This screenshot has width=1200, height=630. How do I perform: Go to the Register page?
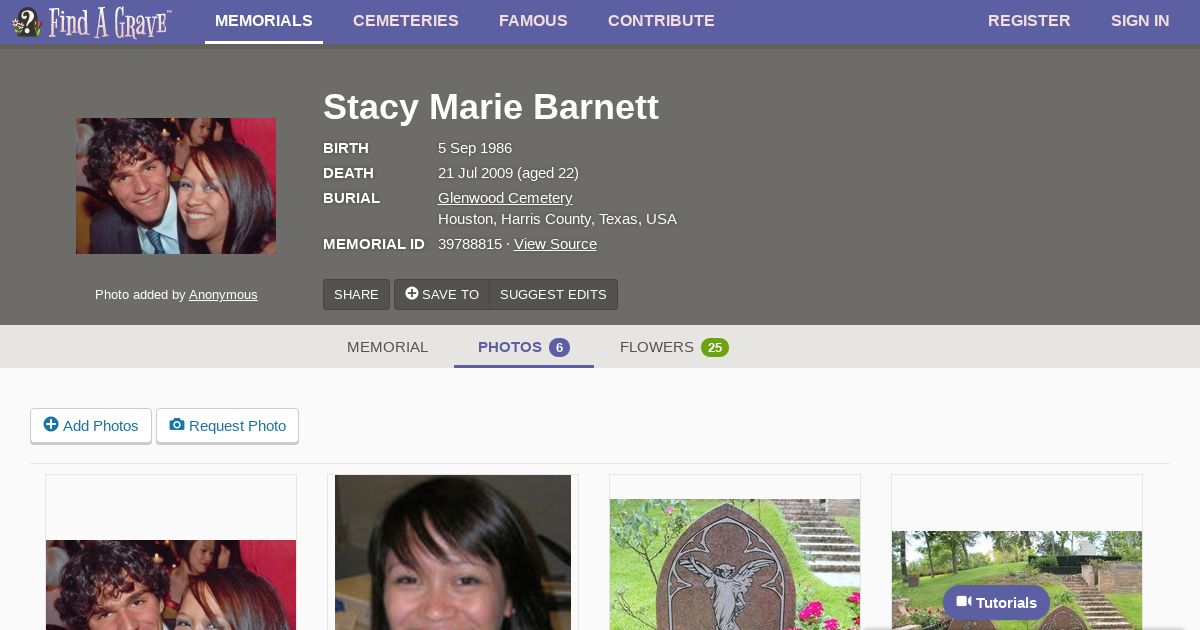(1029, 21)
